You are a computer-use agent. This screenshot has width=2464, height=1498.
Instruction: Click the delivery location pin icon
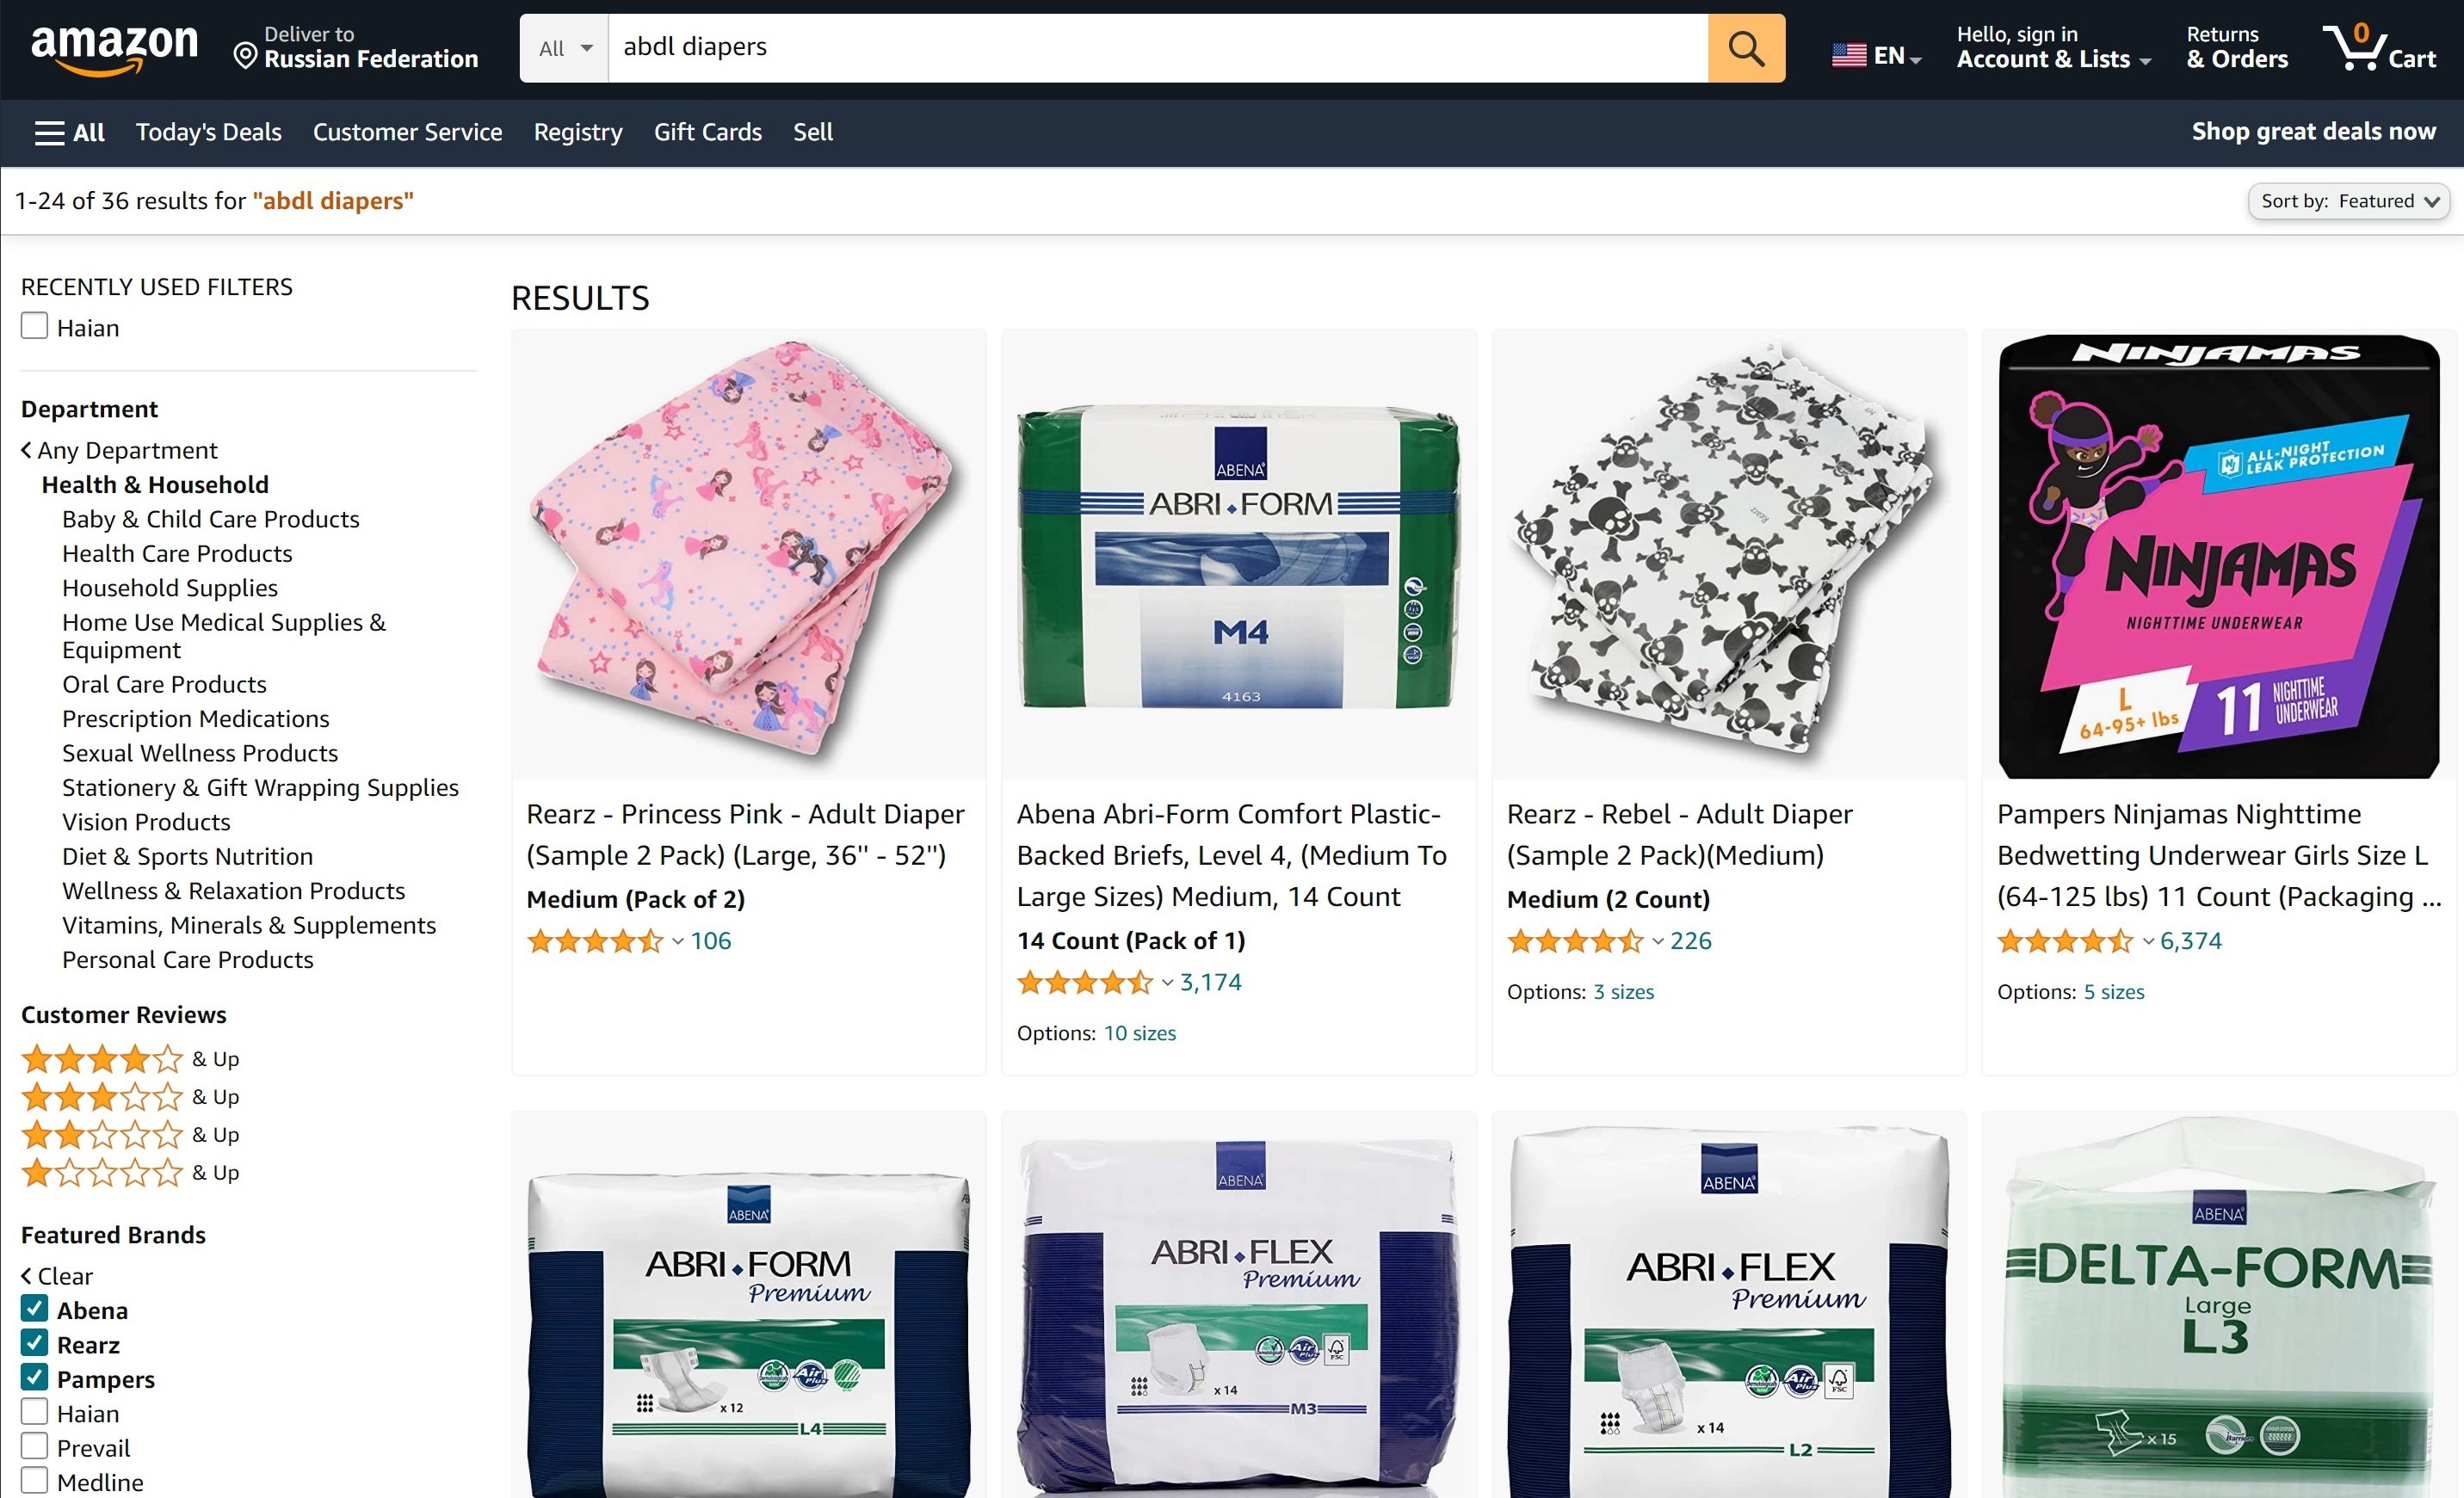pyautogui.click(x=245, y=56)
